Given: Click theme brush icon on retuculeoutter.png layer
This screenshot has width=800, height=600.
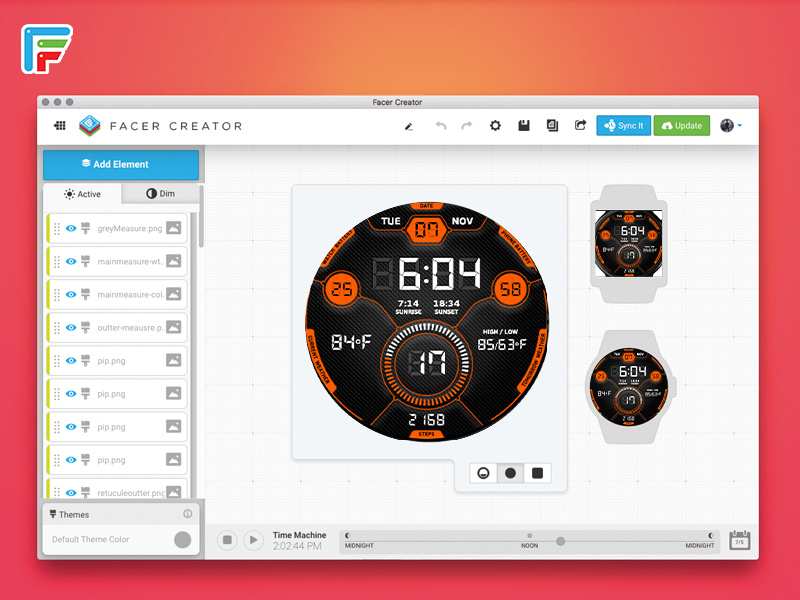Looking at the screenshot, I should pyautogui.click(x=86, y=492).
